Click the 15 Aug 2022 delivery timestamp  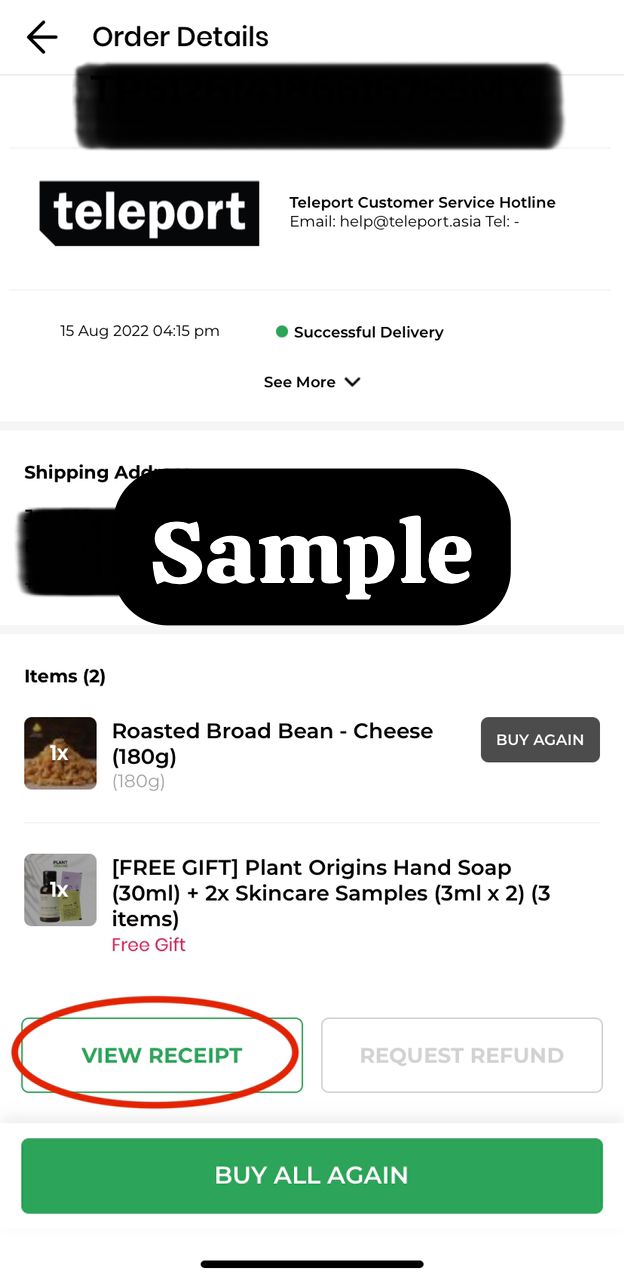(x=139, y=331)
